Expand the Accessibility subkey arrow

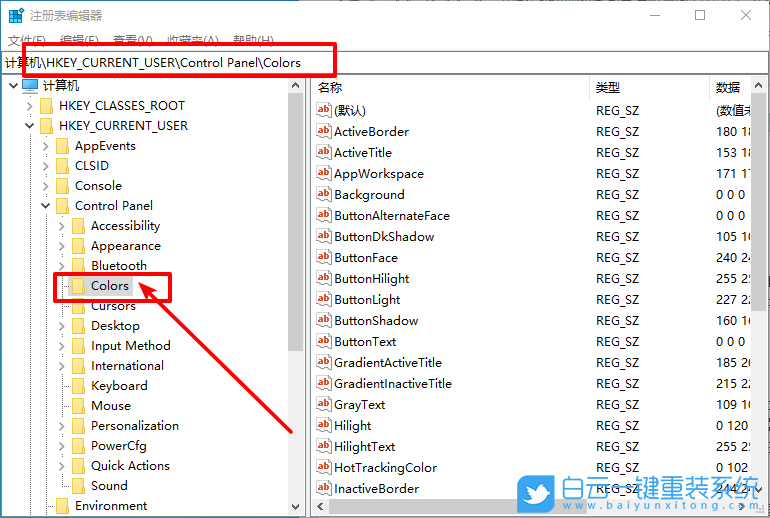coord(61,226)
